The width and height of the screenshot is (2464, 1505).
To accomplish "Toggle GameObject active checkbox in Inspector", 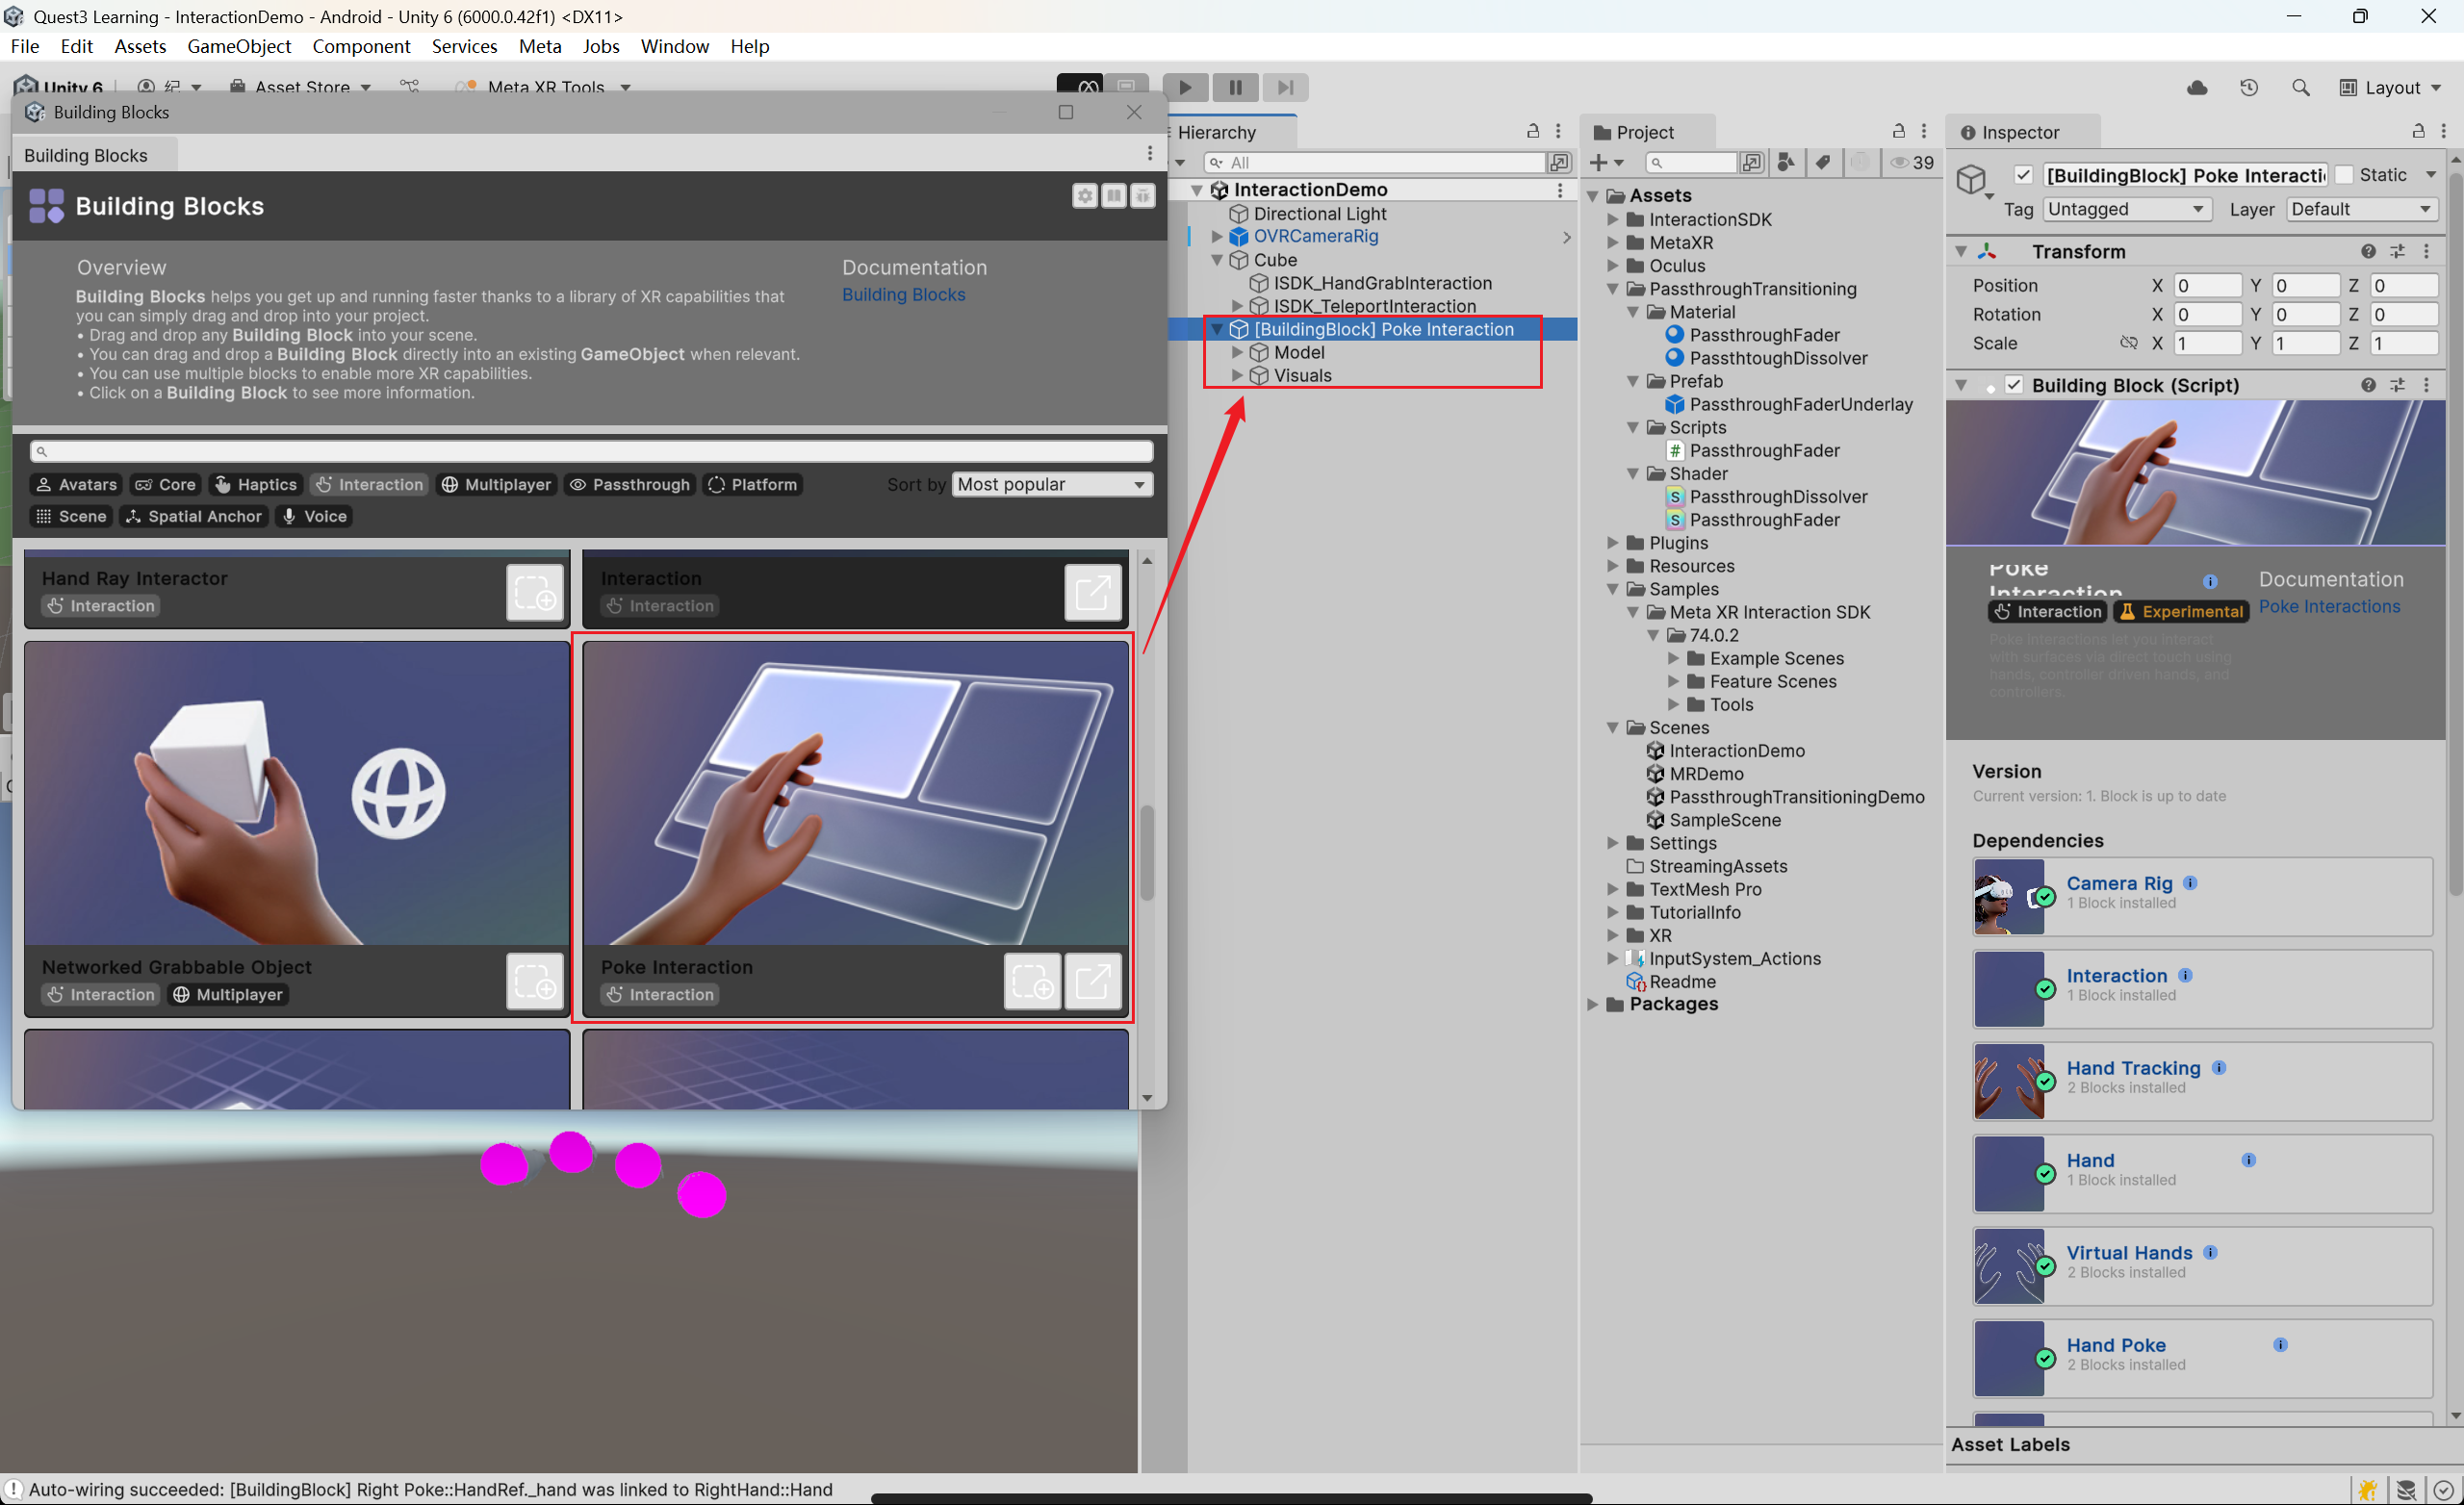I will tap(2024, 175).
